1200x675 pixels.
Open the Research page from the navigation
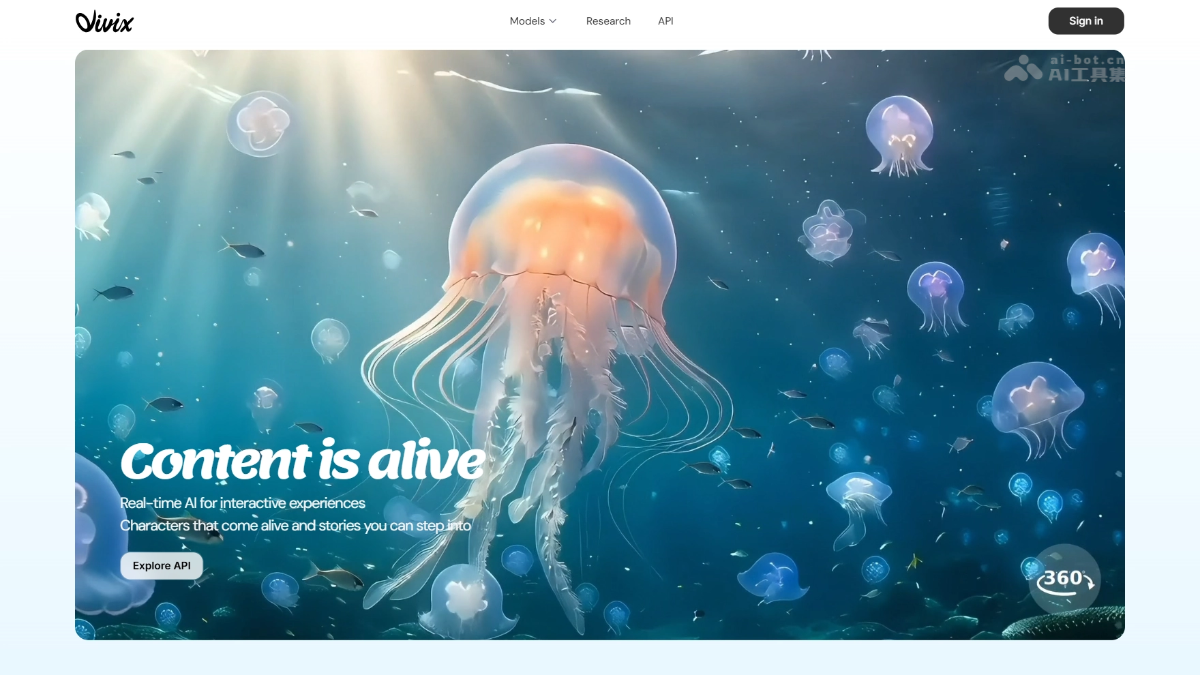pyautogui.click(x=608, y=21)
